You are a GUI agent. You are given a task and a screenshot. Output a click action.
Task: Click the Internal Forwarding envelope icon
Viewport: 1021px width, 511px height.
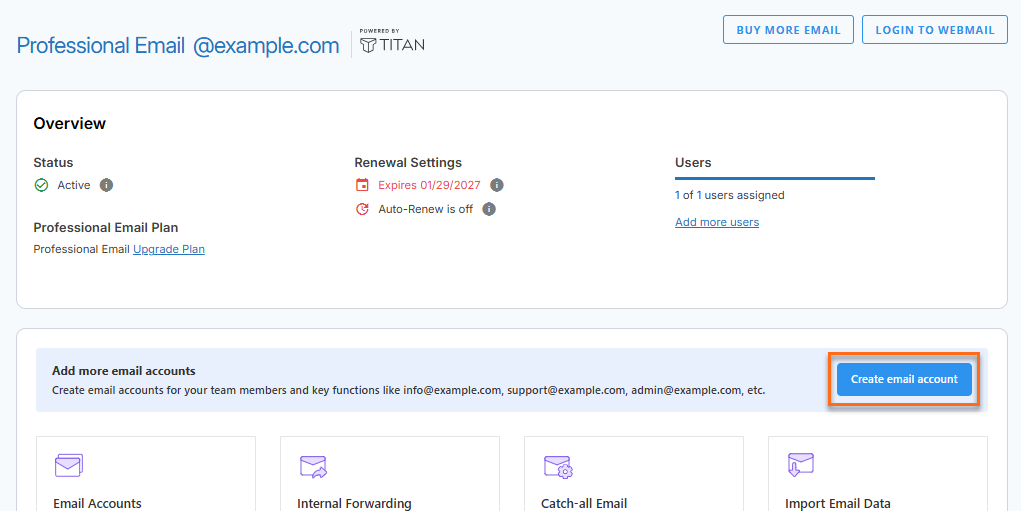pos(313,467)
